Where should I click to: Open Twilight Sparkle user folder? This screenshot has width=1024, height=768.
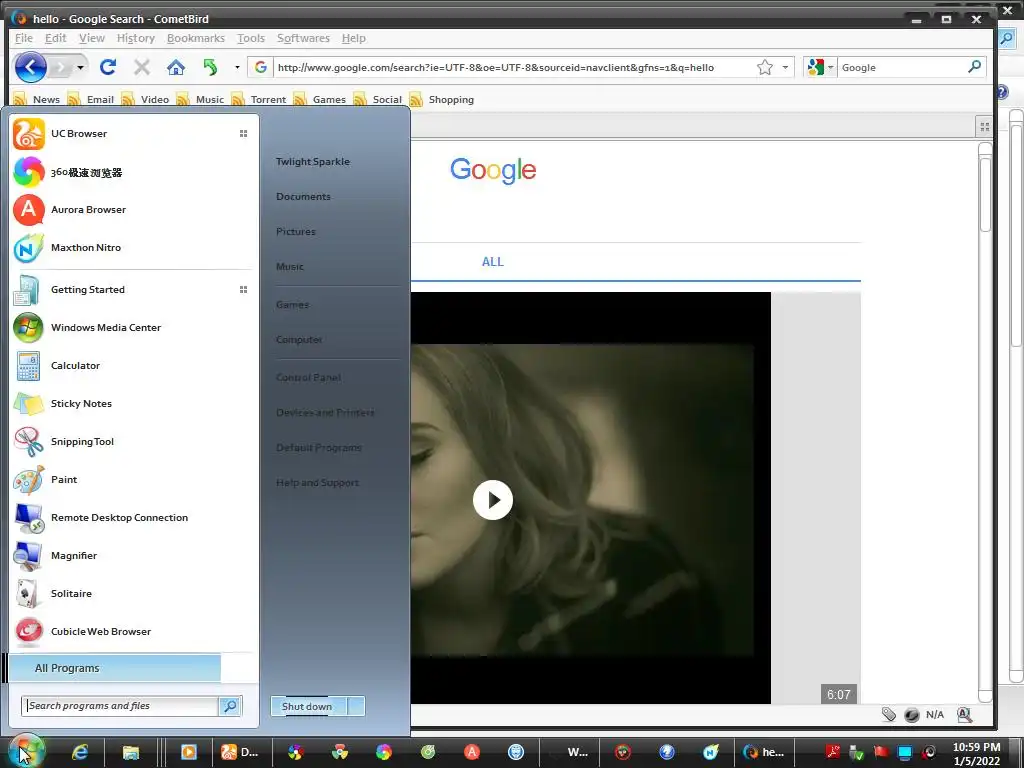click(x=312, y=161)
